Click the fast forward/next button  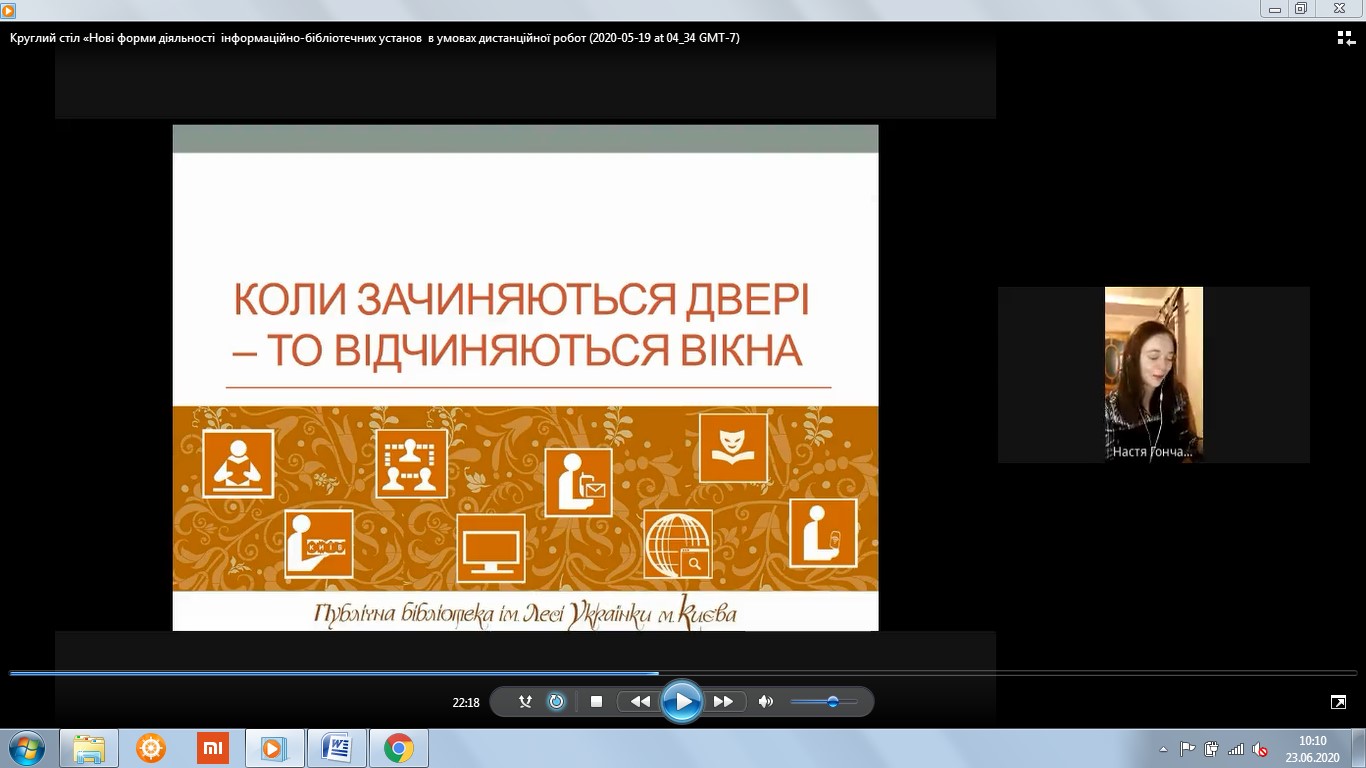pyautogui.click(x=724, y=702)
